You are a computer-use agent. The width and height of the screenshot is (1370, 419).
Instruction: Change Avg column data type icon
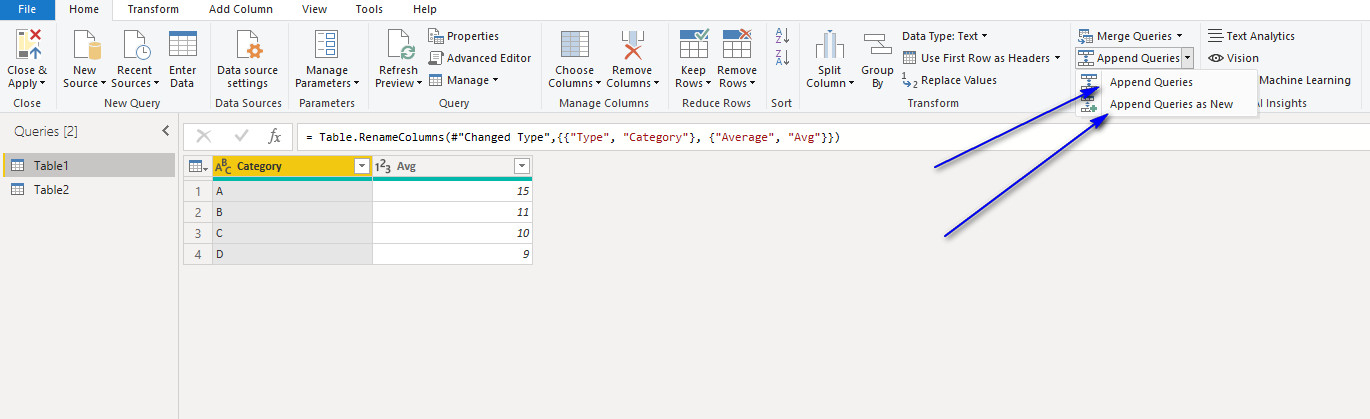pos(382,167)
